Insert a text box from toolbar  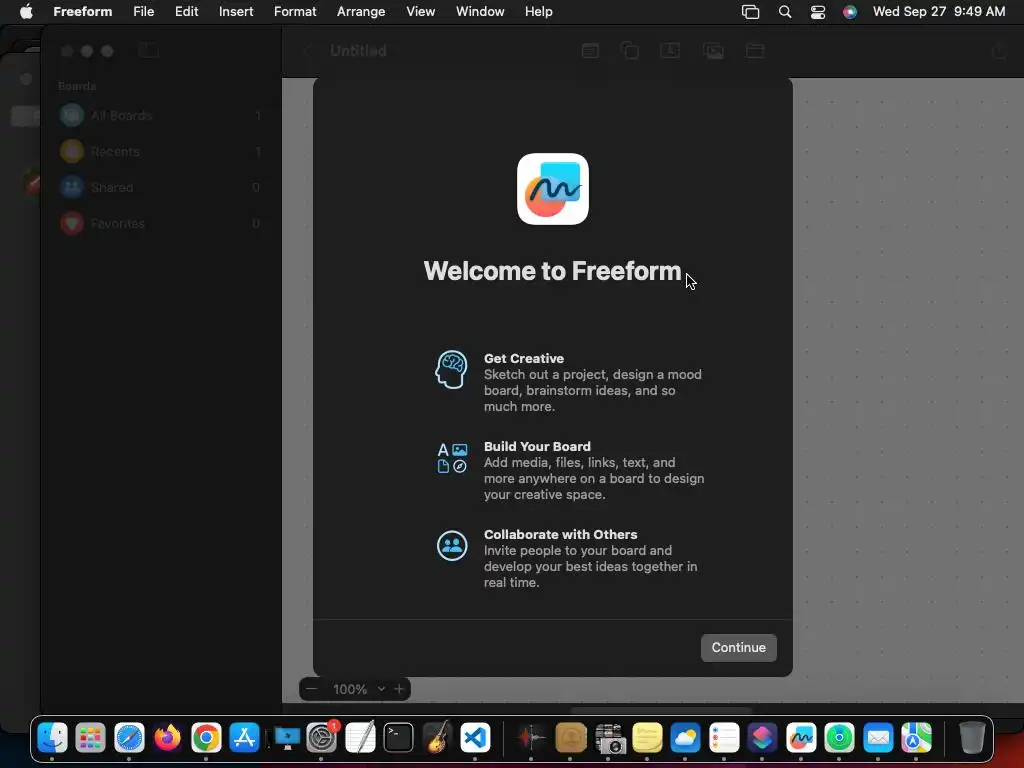670,51
